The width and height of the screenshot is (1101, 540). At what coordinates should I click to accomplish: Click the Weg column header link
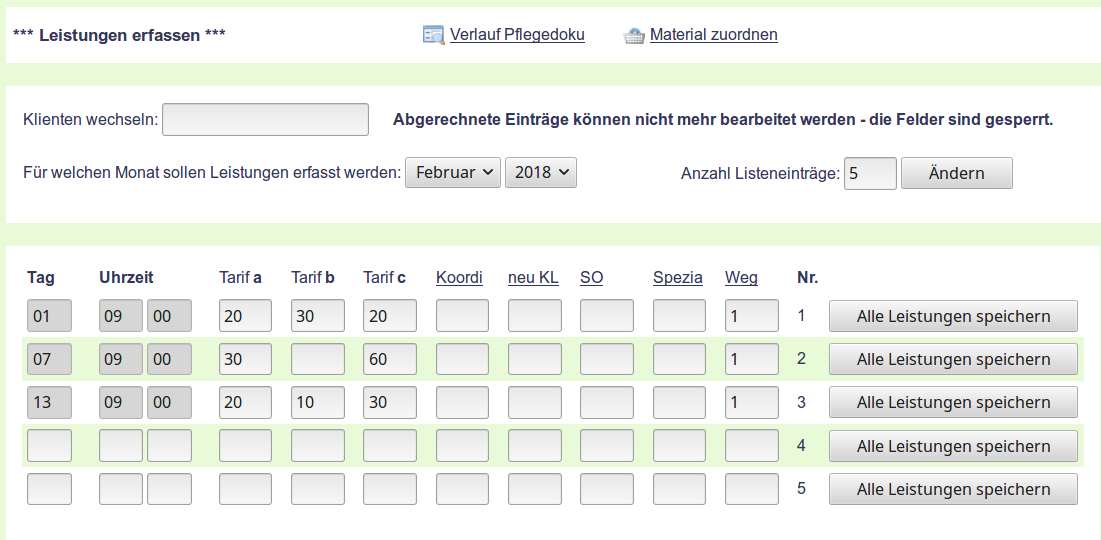[x=741, y=278]
